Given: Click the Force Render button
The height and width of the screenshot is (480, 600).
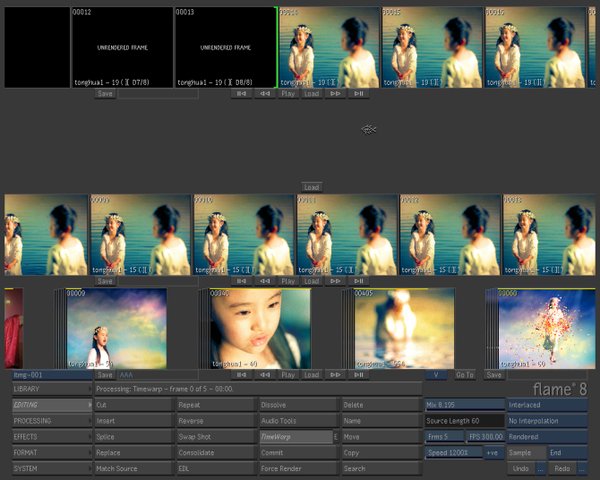Looking at the screenshot, I should [297, 468].
